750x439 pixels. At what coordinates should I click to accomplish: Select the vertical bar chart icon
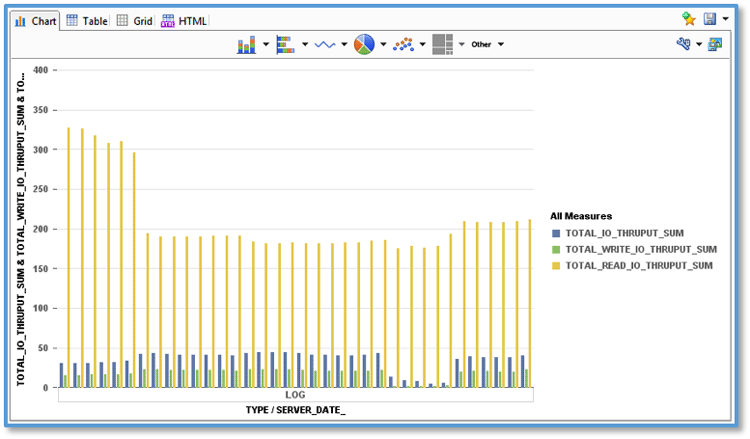pyautogui.click(x=247, y=45)
